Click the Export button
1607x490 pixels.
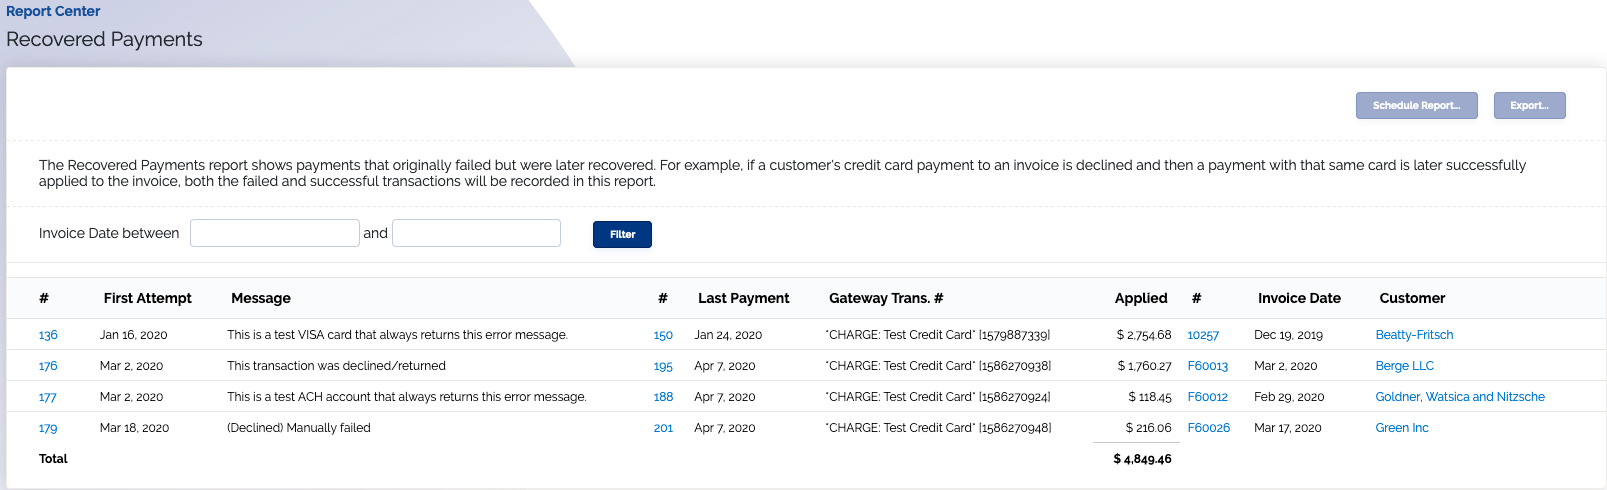click(1529, 106)
